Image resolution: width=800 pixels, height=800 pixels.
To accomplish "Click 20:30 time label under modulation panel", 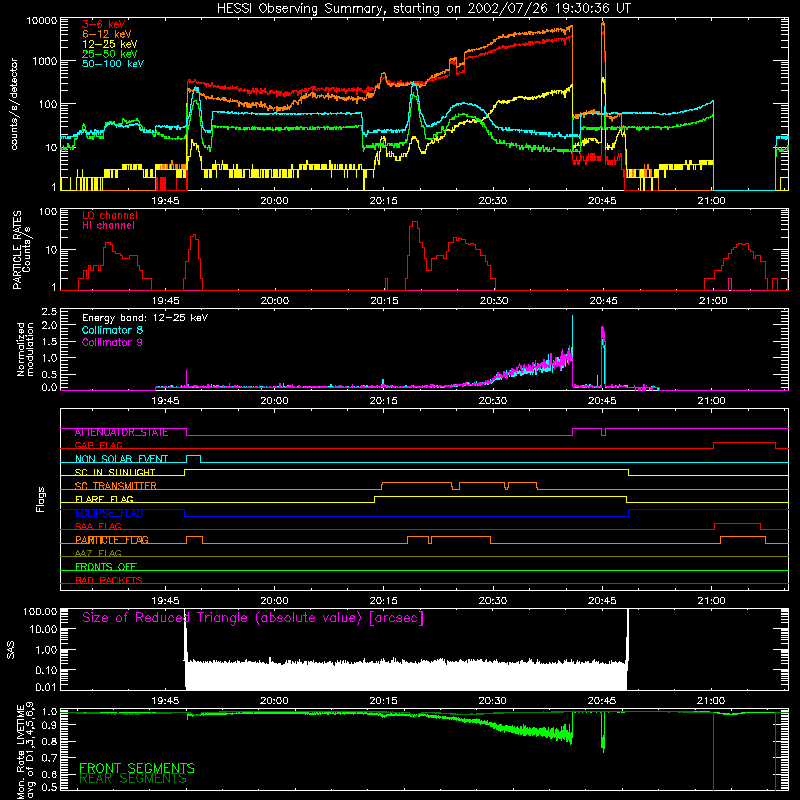I will pyautogui.click(x=493, y=401).
